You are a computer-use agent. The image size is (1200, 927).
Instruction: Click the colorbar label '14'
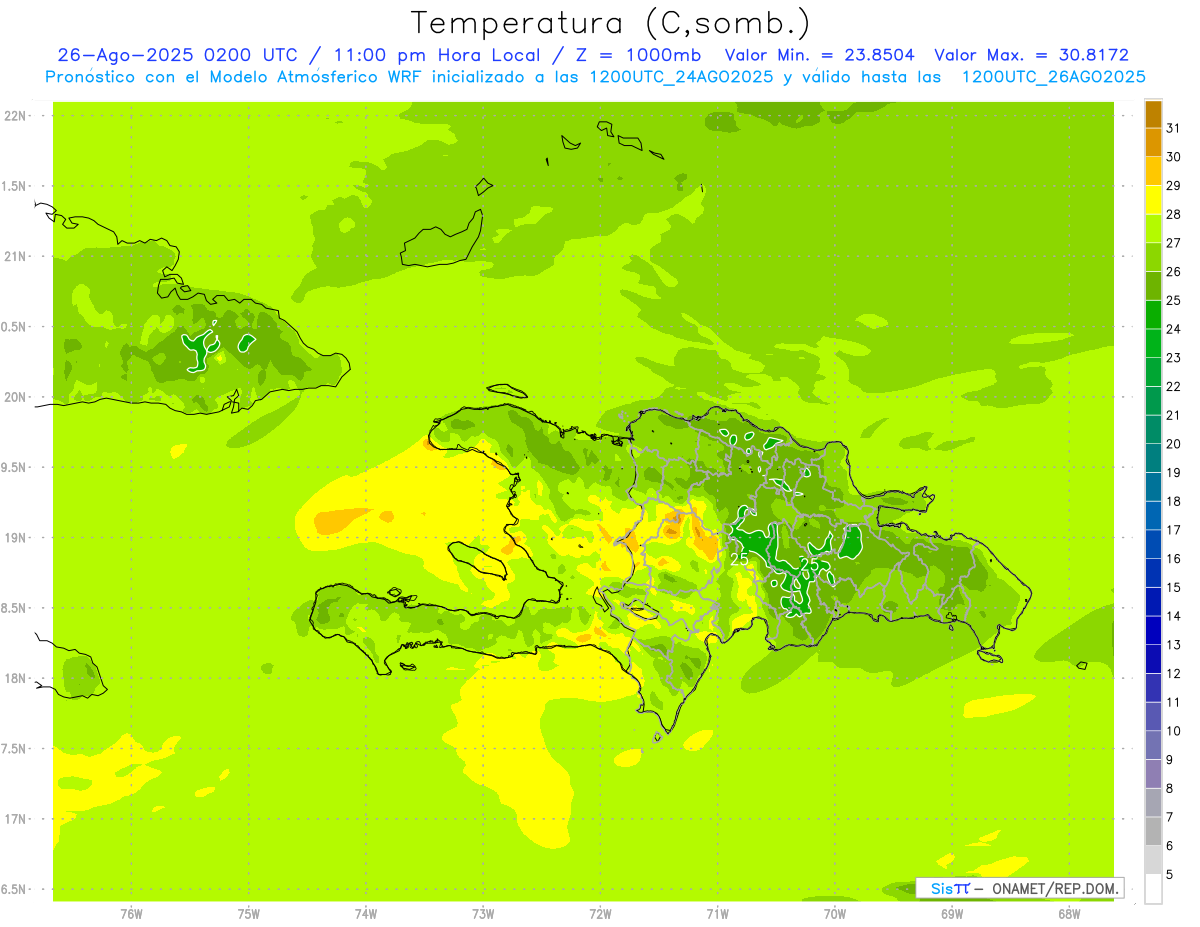coord(1174,616)
